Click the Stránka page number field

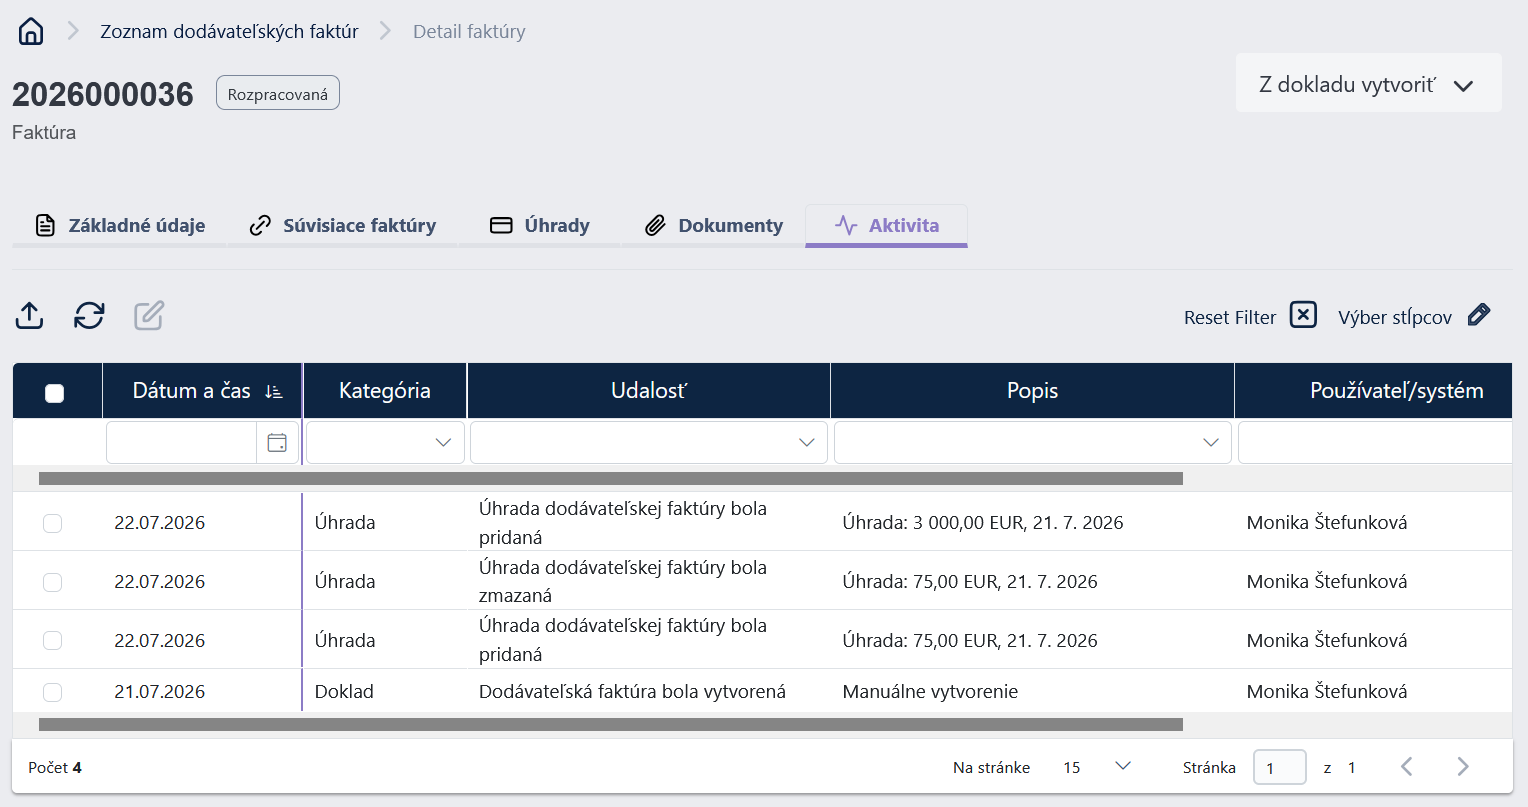coord(1280,767)
